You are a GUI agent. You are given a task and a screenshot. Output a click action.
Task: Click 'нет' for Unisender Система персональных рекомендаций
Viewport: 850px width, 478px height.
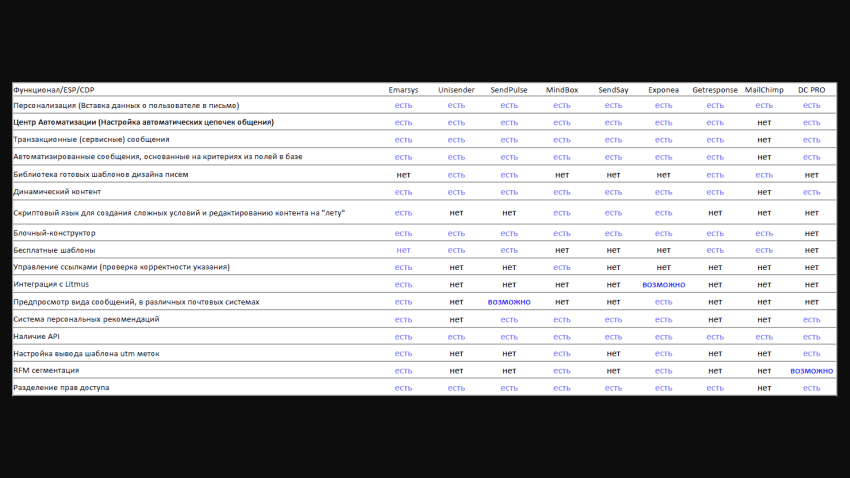(456, 320)
